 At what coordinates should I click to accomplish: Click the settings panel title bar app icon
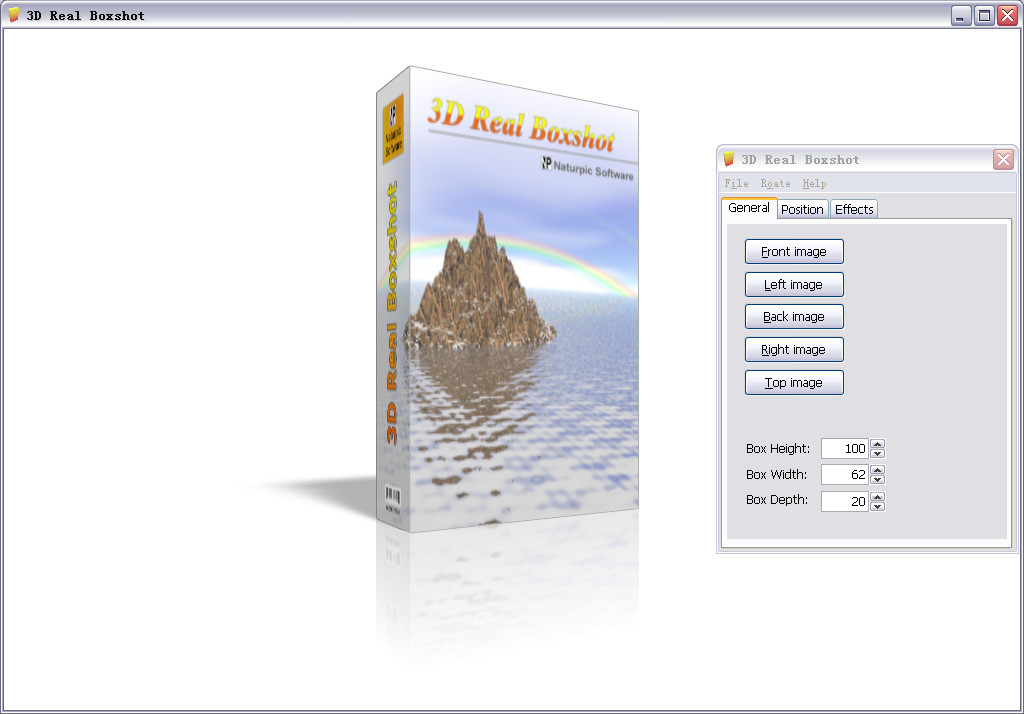729,159
